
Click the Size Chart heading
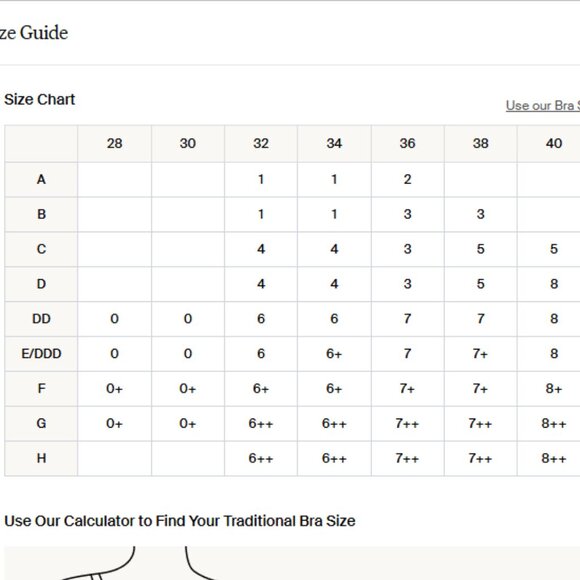[x=40, y=100]
